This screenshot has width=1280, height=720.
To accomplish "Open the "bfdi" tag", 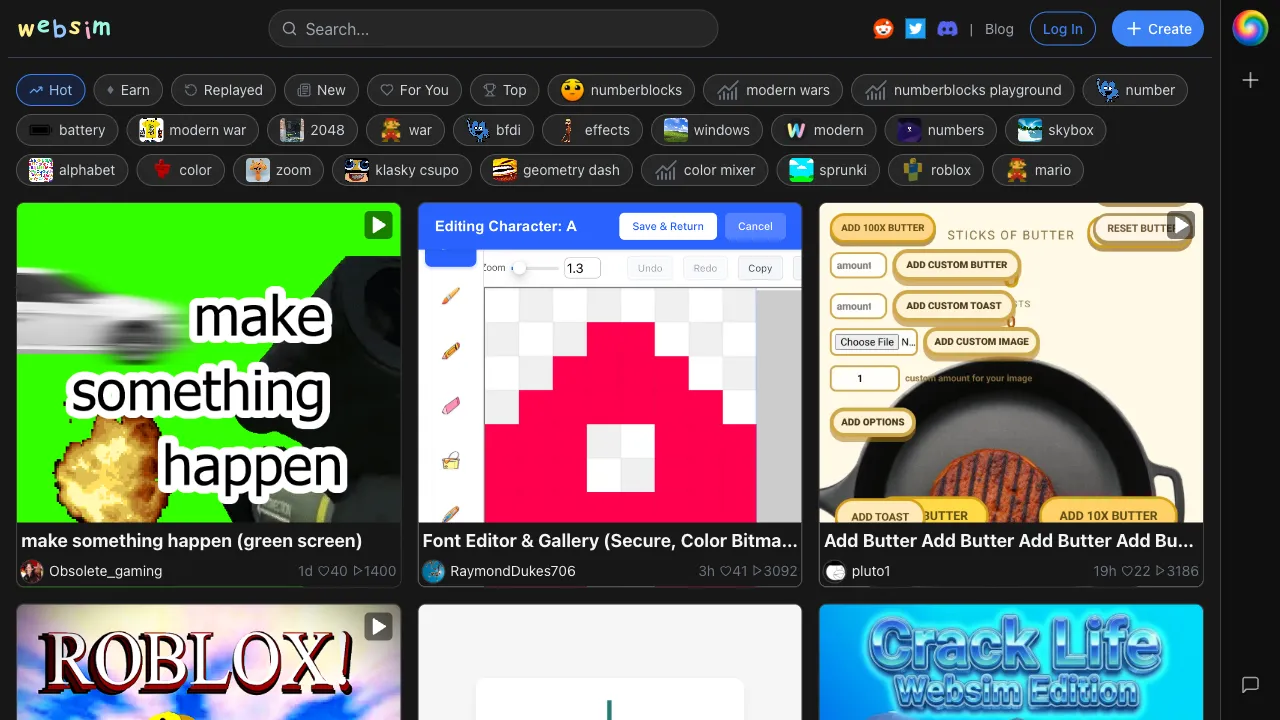I will click(493, 130).
